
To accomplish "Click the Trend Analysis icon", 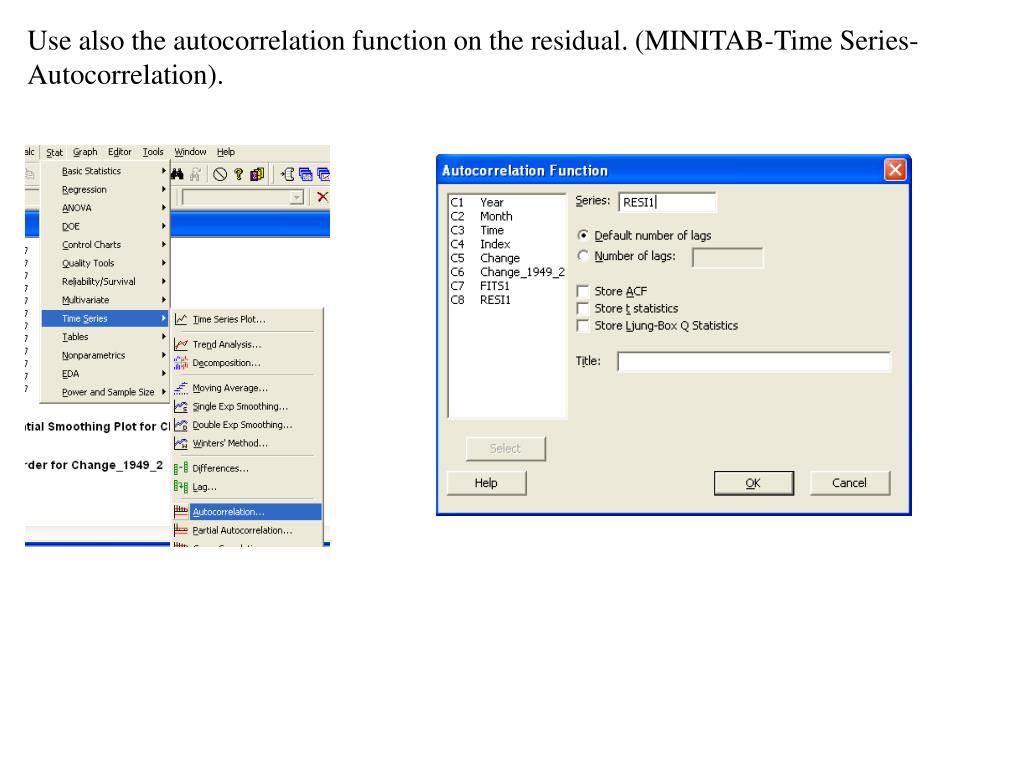I will coord(181,344).
